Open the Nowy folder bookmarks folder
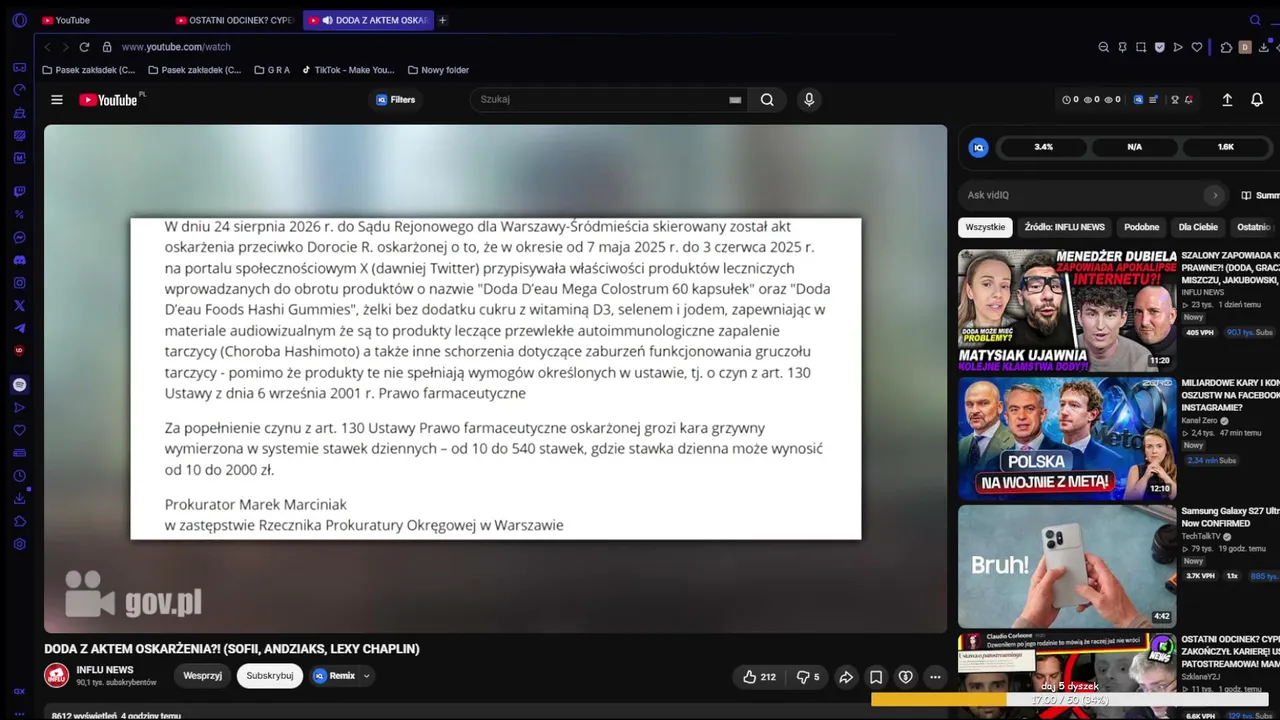The width and height of the screenshot is (1280, 720). pos(438,70)
